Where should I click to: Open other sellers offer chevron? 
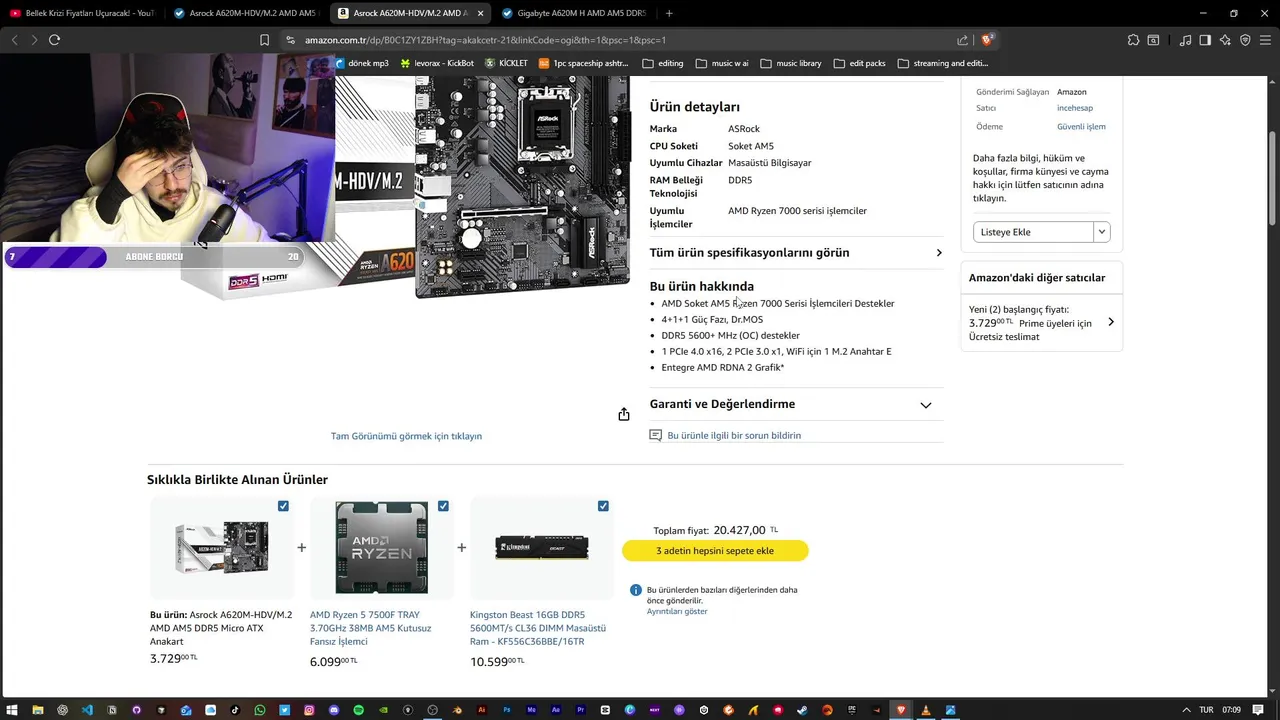point(1111,322)
